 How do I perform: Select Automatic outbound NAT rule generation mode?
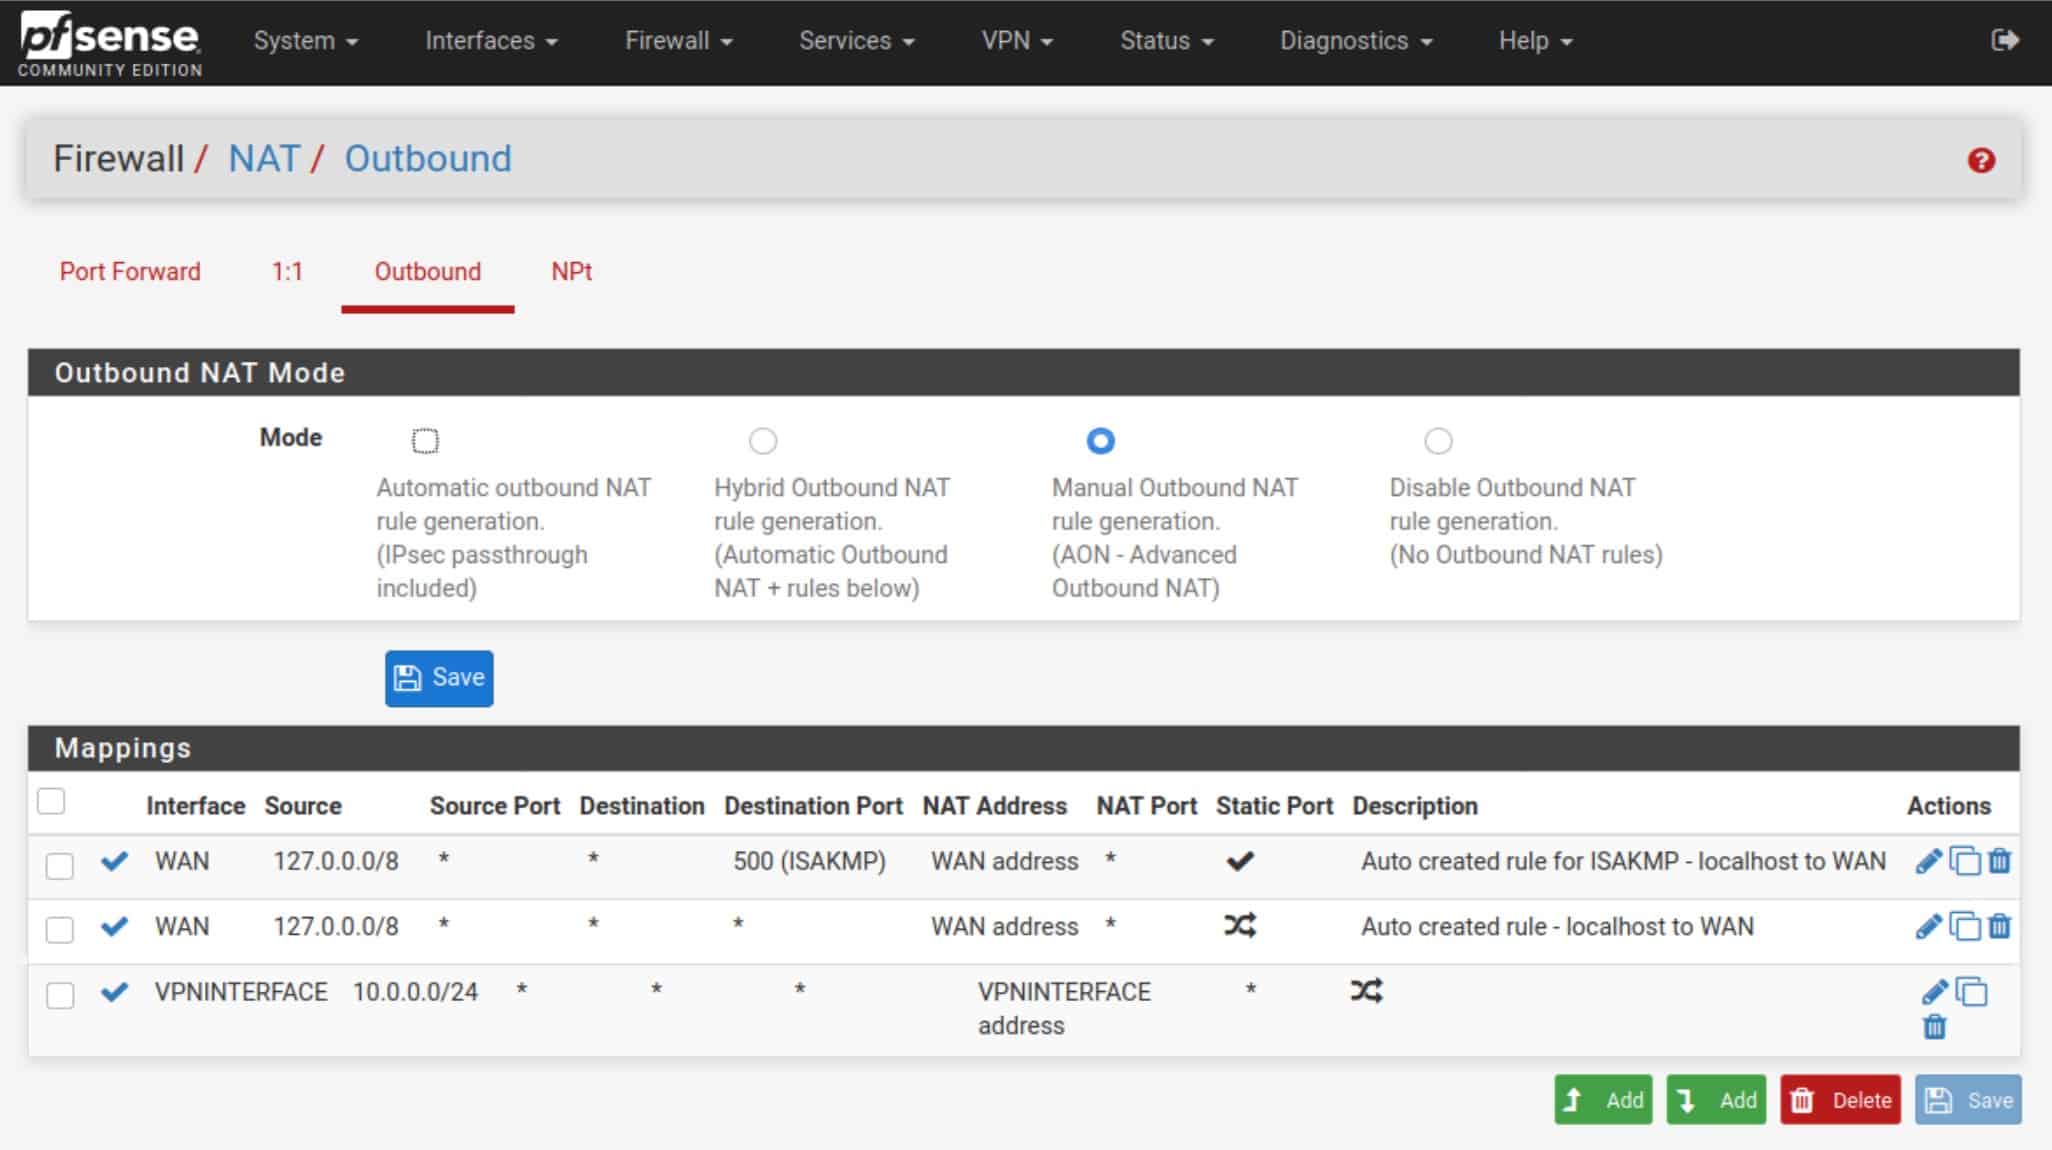click(x=425, y=441)
